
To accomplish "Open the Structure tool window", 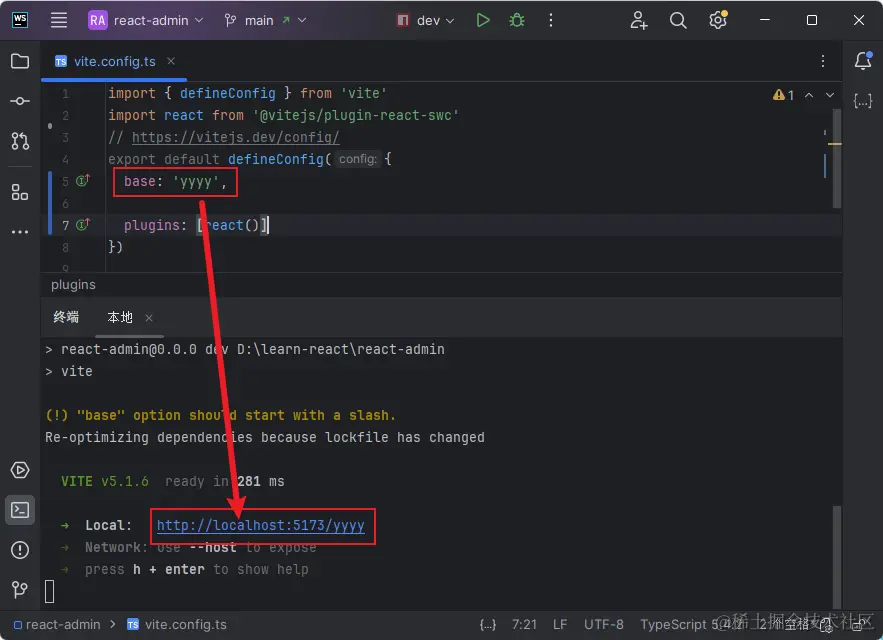I will 20,192.
